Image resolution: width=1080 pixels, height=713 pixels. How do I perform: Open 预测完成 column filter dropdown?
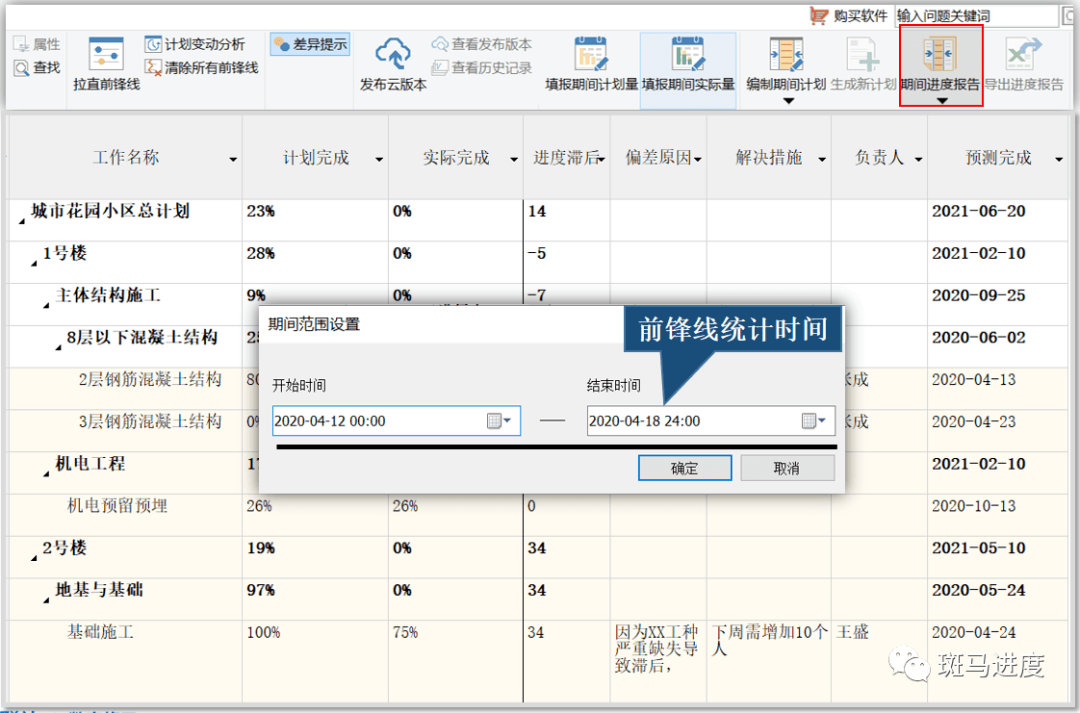click(x=1059, y=160)
